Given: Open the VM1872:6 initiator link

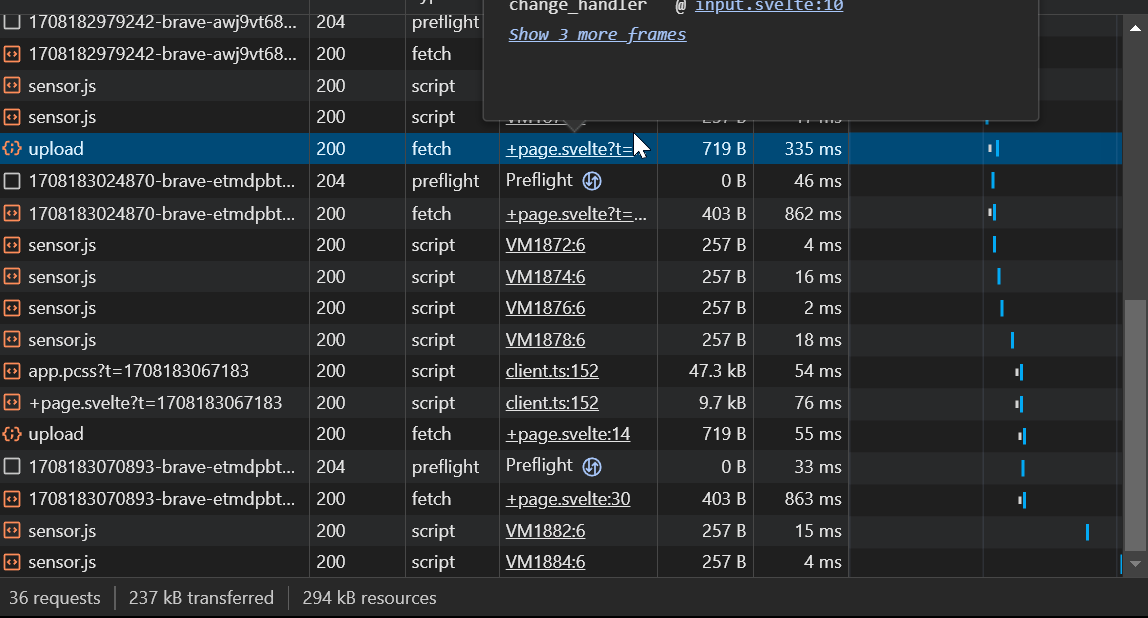Looking at the screenshot, I should [545, 245].
